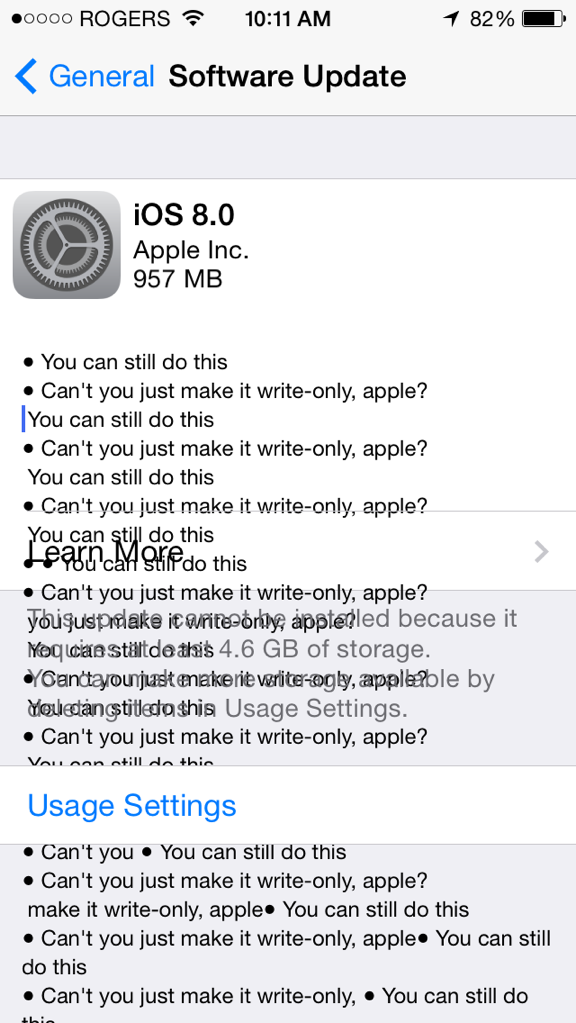Tap the Learn More disclosure chevron
Screen dimensions: 576x1023
pyautogui.click(x=541, y=552)
